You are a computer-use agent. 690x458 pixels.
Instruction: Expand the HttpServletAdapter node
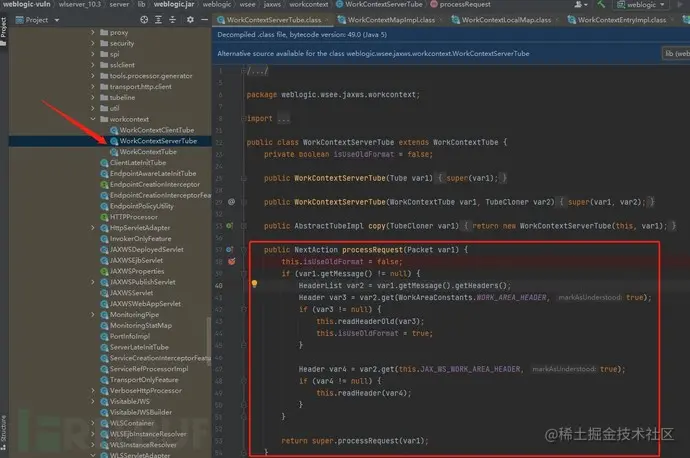tap(92, 227)
